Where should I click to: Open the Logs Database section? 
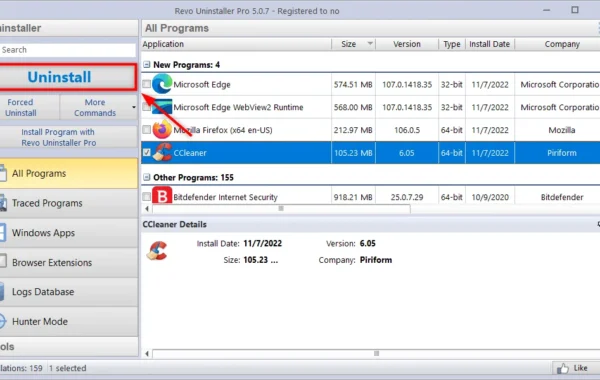click(69, 292)
